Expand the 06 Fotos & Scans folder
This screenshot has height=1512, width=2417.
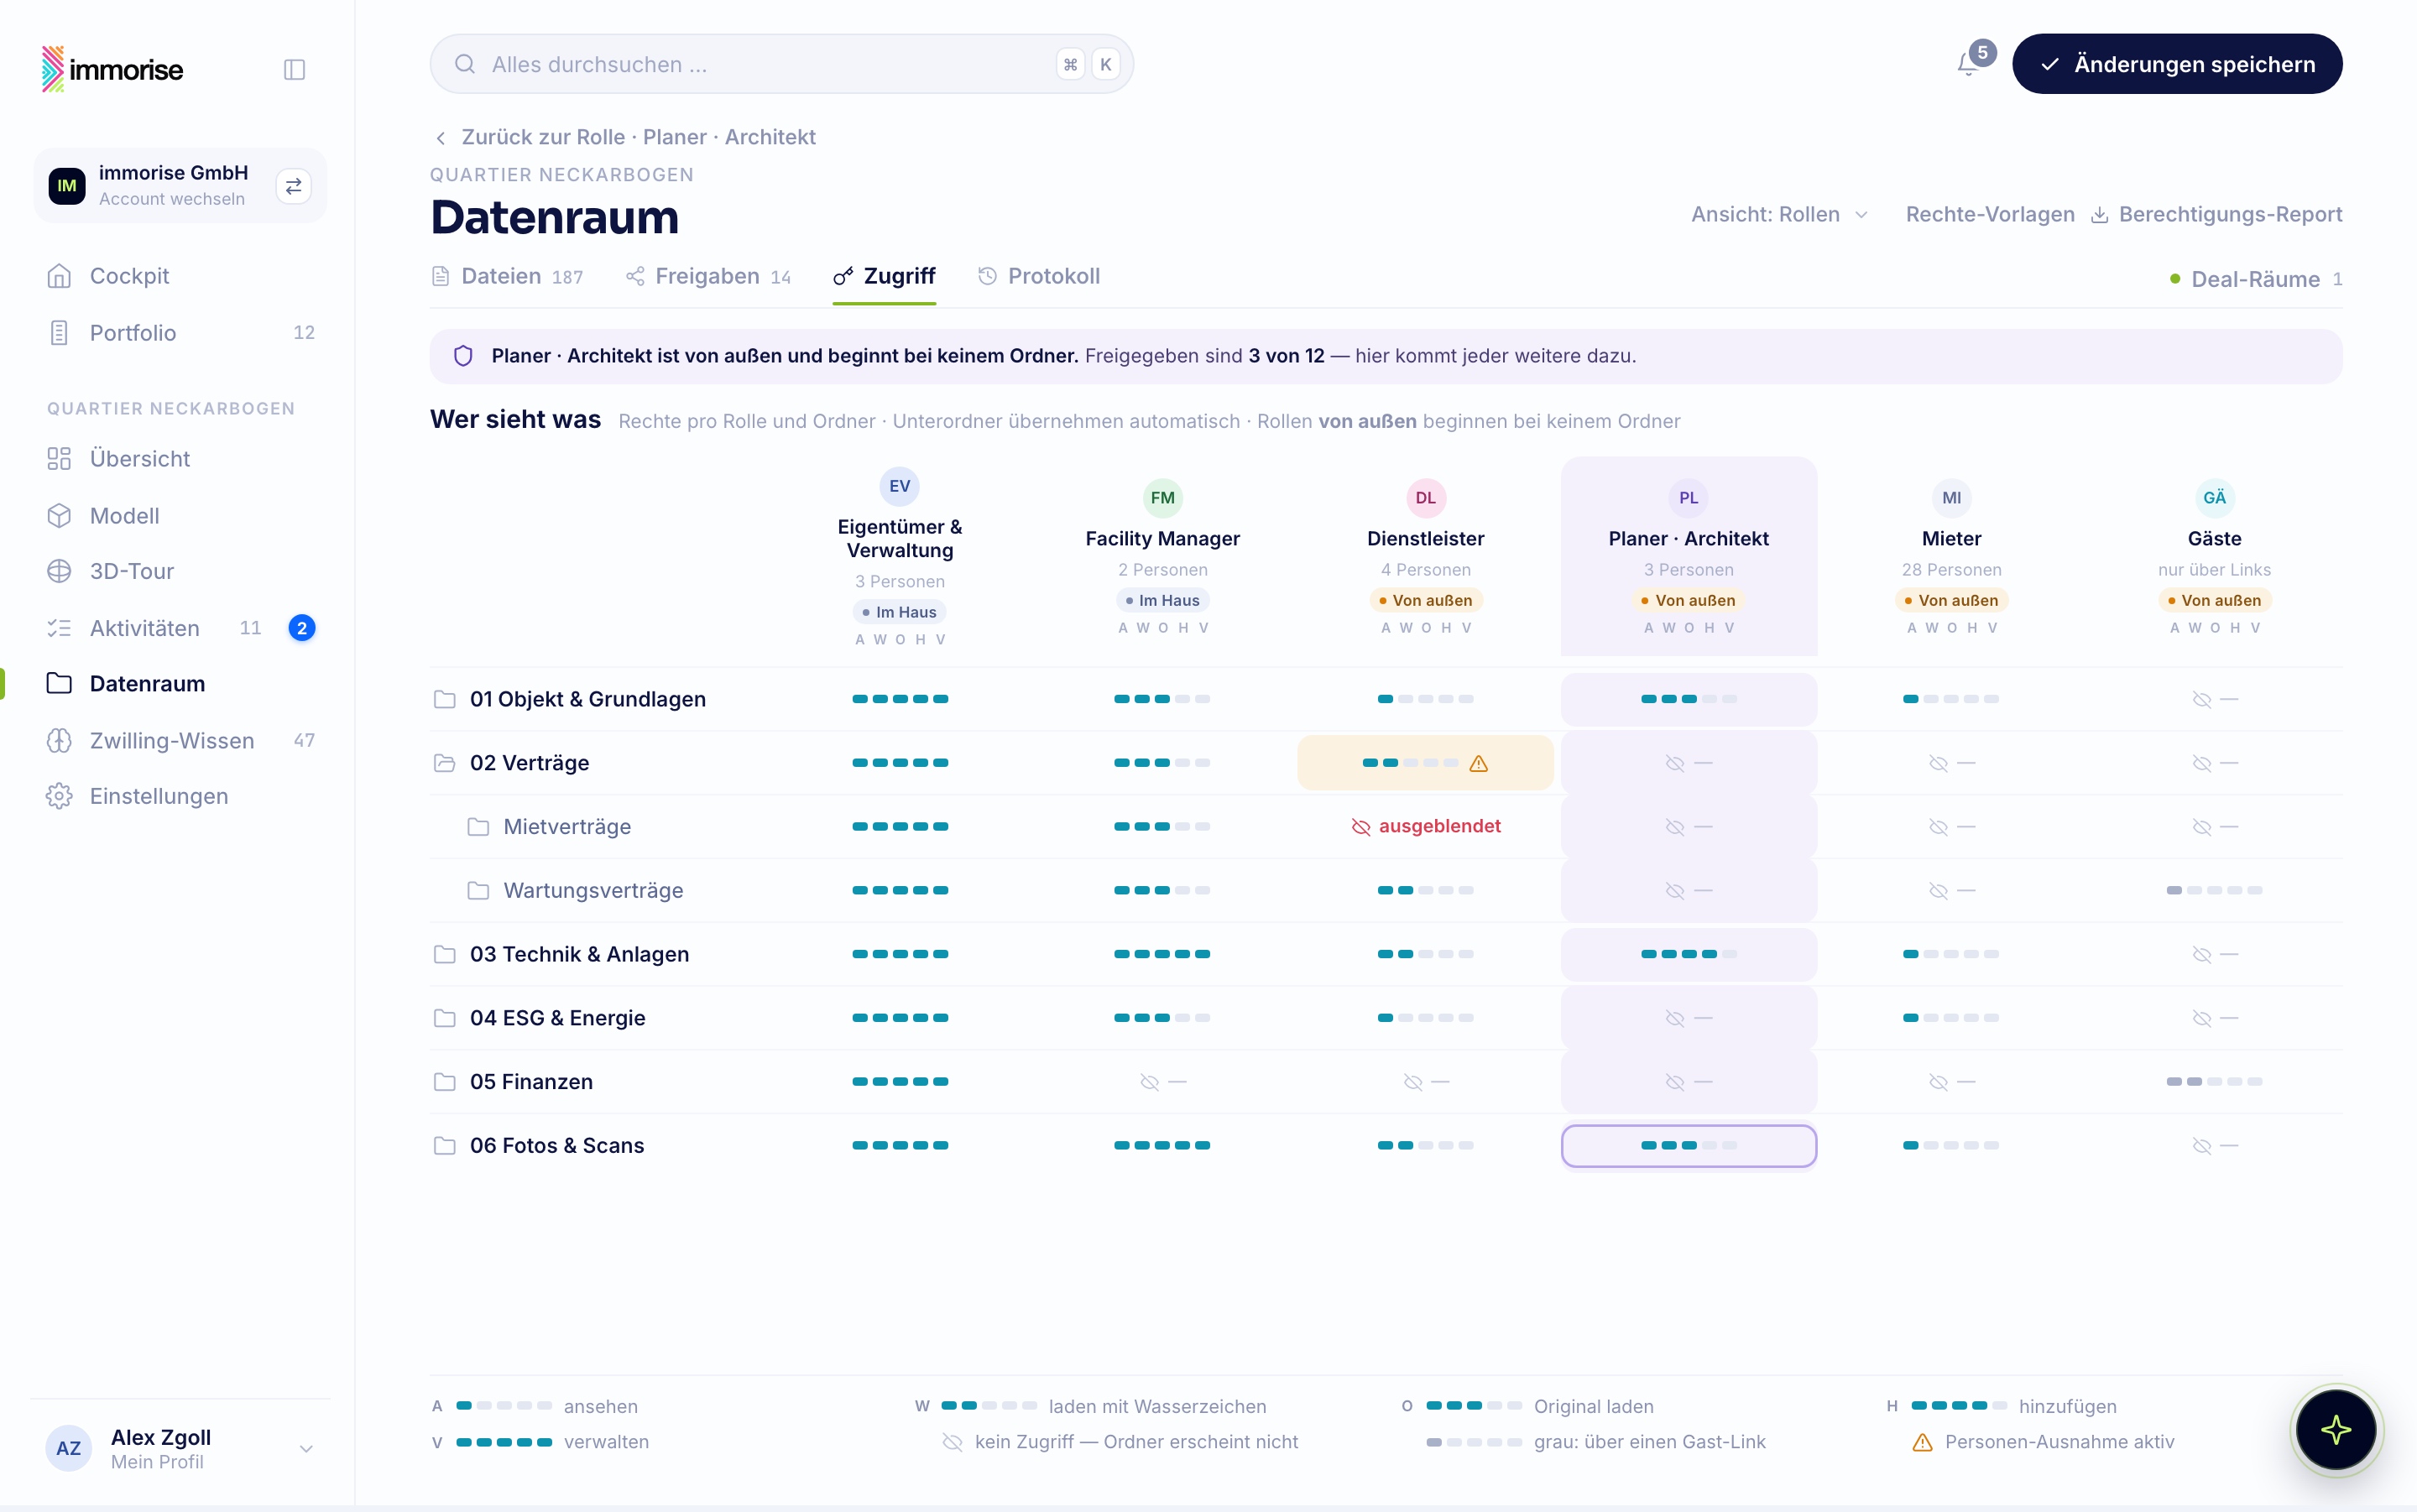click(x=445, y=1146)
